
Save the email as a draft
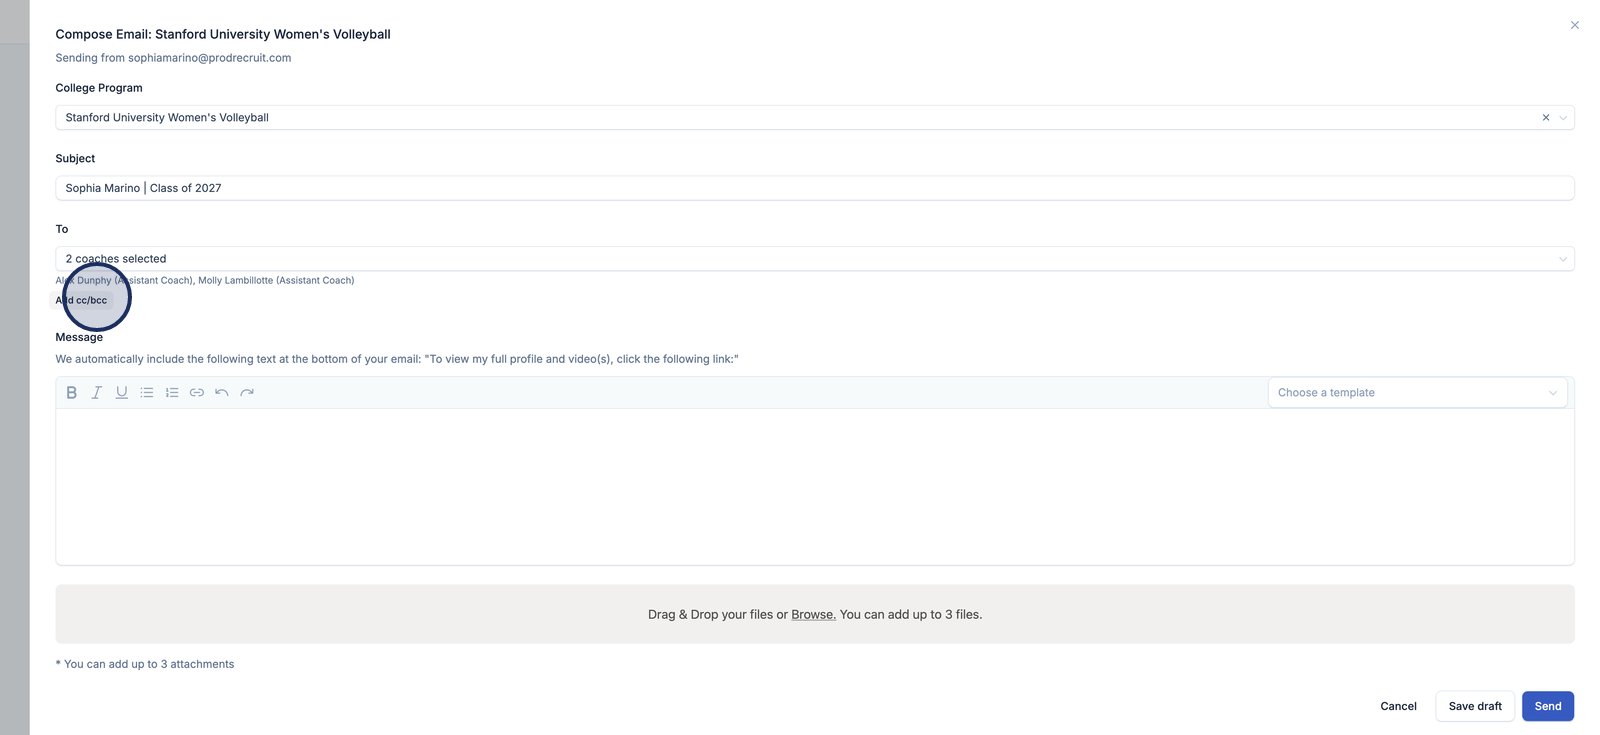coord(1475,706)
